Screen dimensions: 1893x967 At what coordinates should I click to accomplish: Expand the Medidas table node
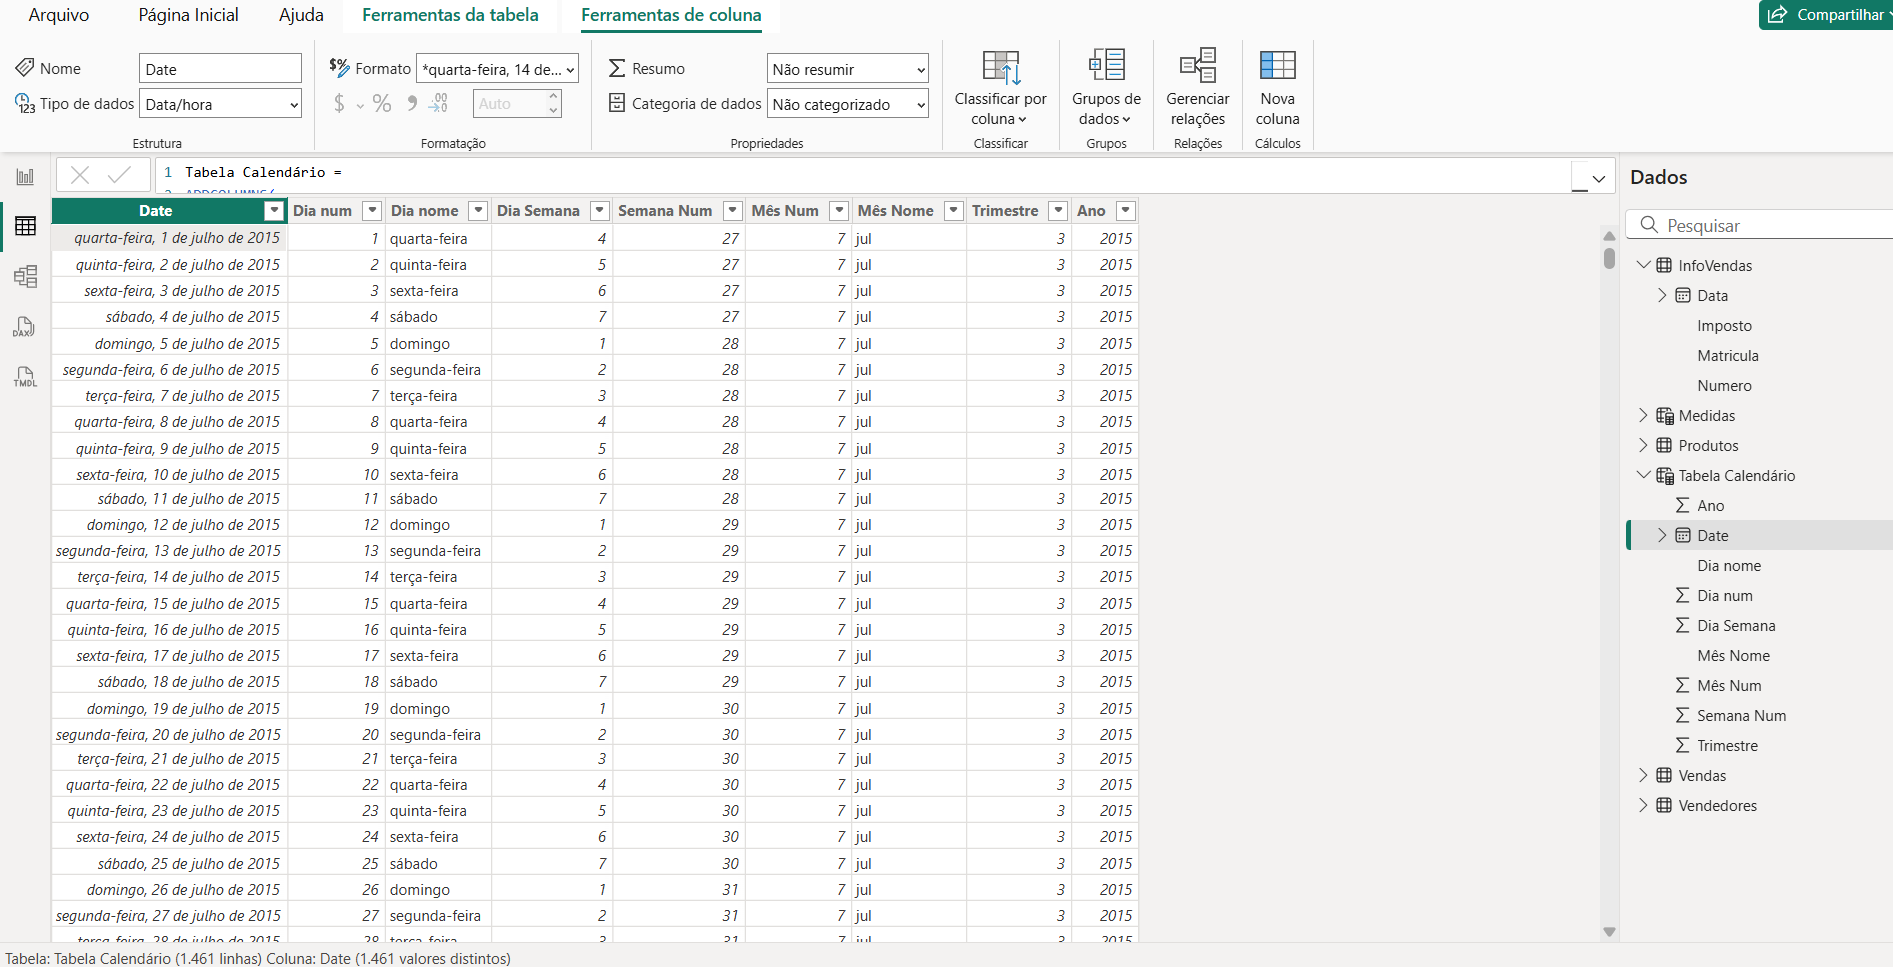click(x=1643, y=415)
